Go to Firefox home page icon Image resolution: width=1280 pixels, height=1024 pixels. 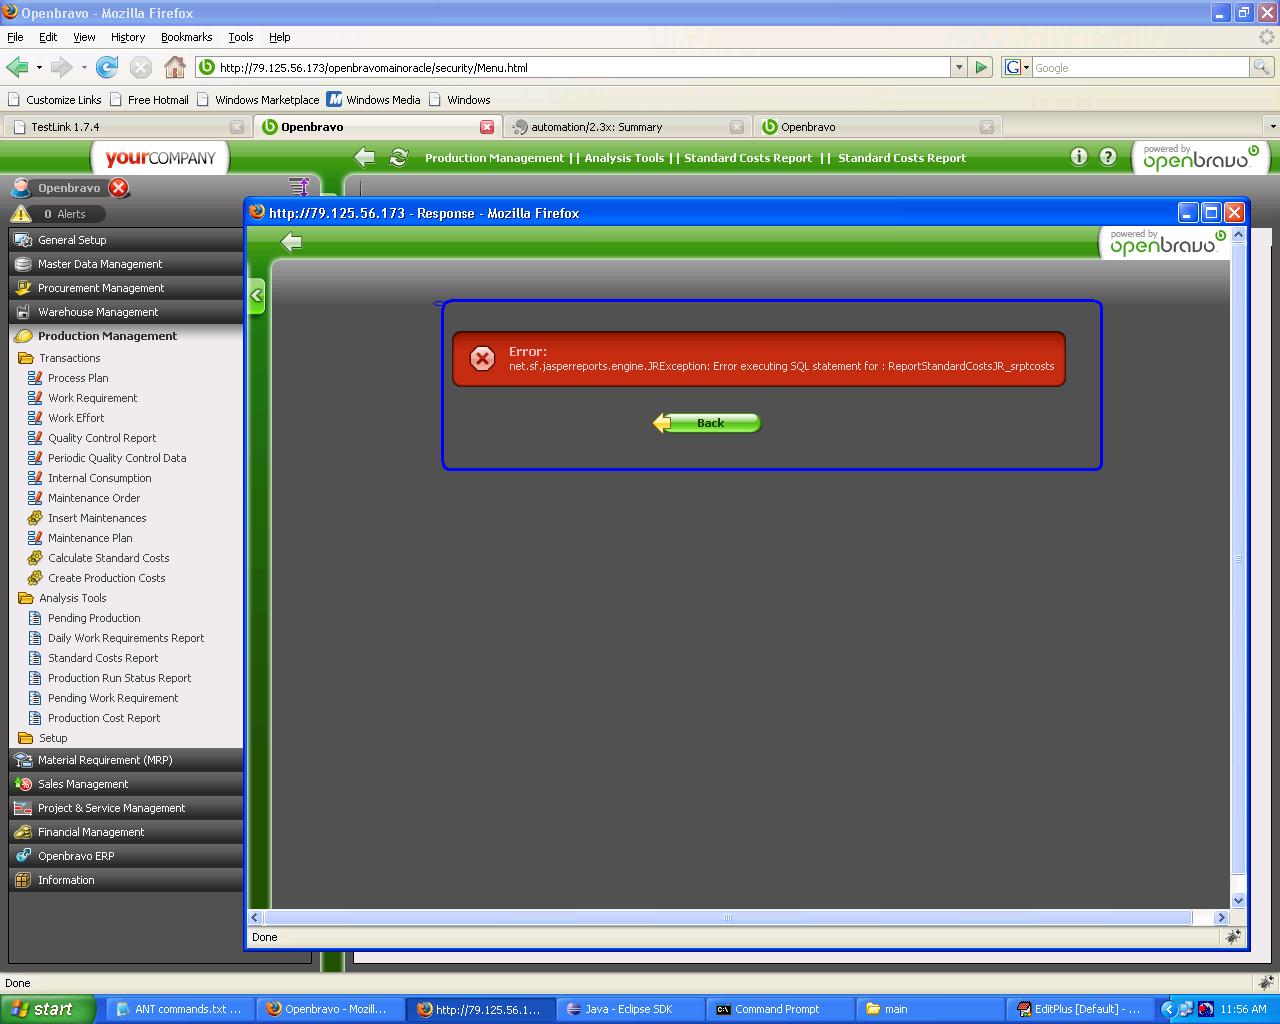point(175,68)
